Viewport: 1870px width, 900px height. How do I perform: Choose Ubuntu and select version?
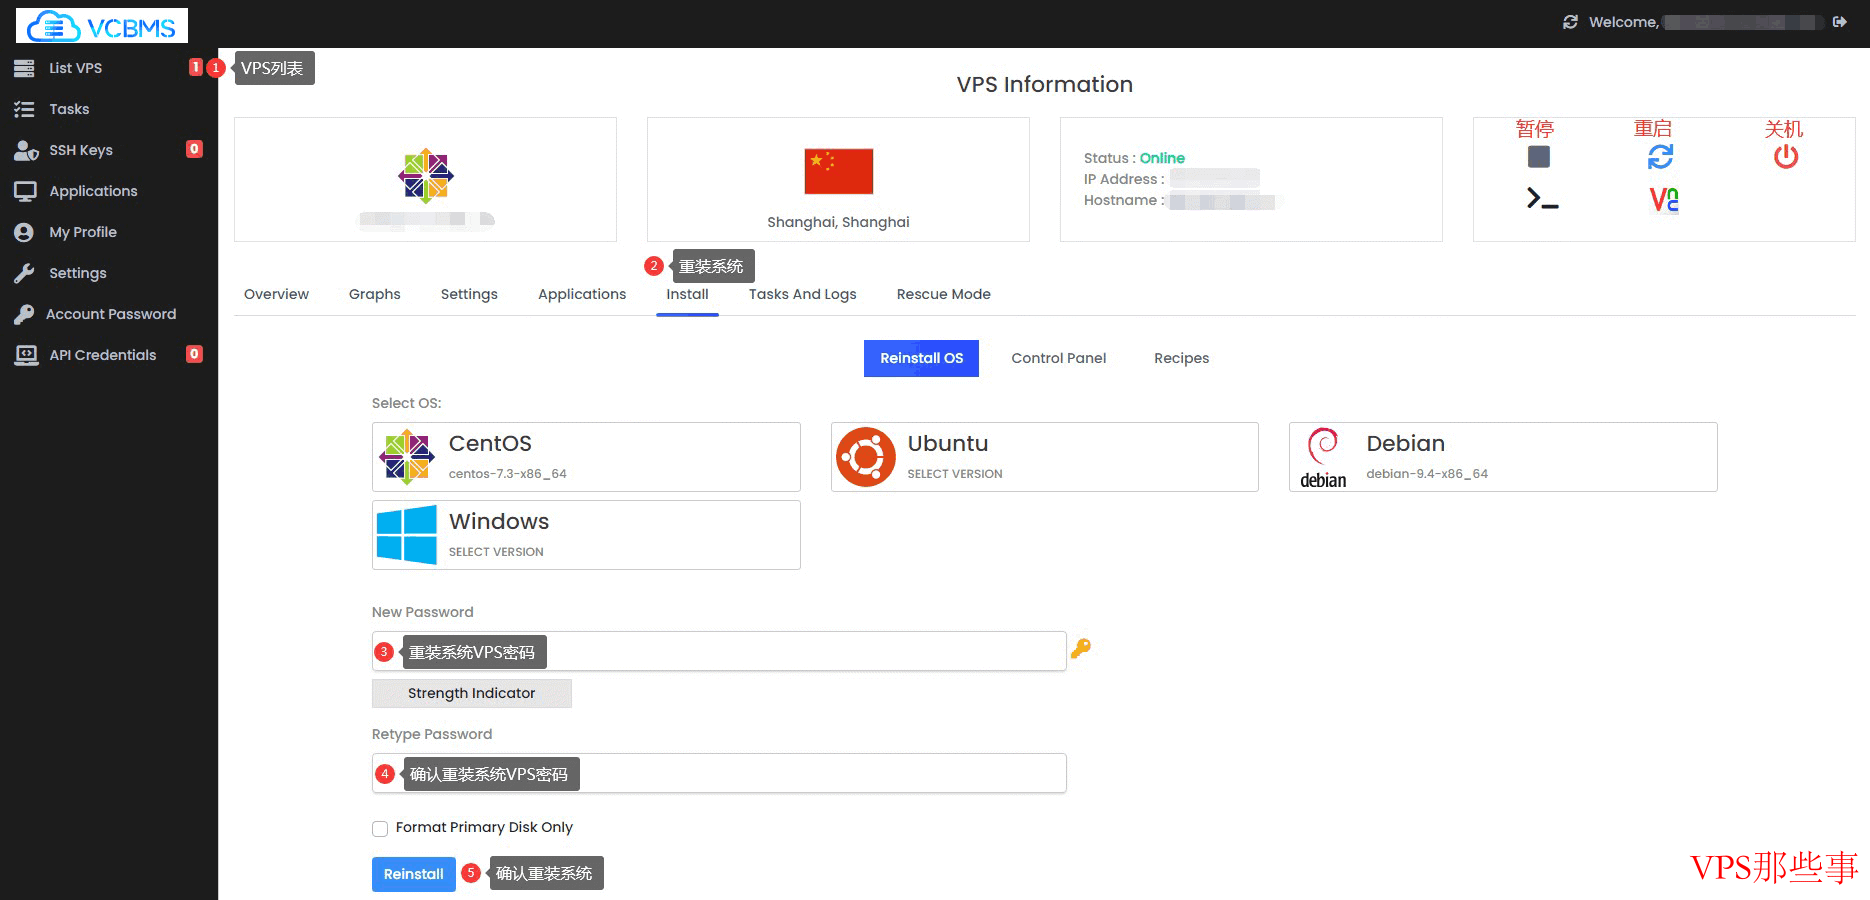(x=1045, y=457)
